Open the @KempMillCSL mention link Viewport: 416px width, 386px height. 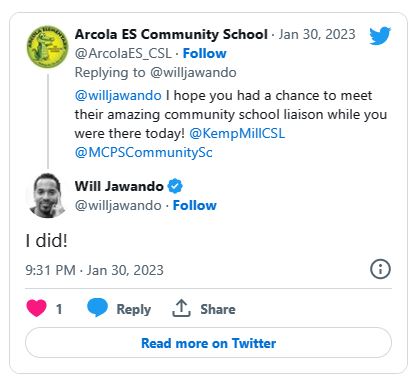(237, 134)
